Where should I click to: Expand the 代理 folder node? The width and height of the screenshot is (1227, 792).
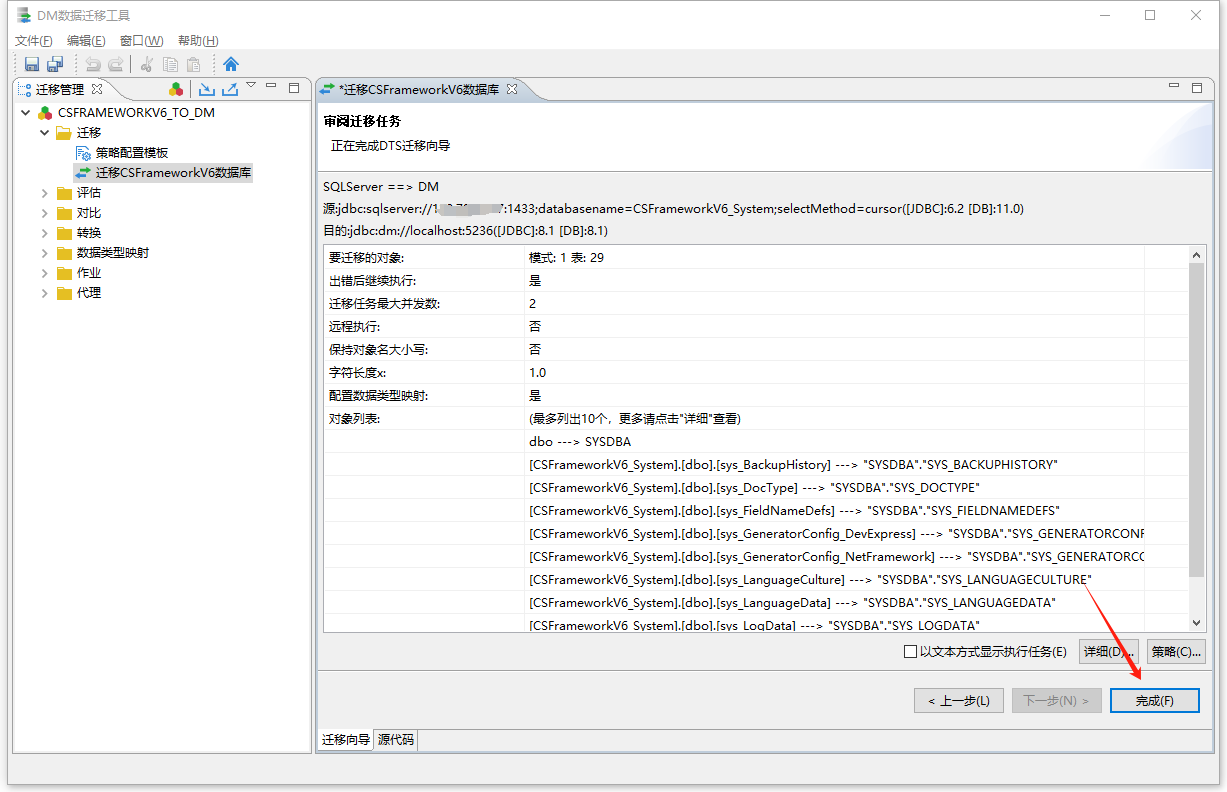coord(44,293)
